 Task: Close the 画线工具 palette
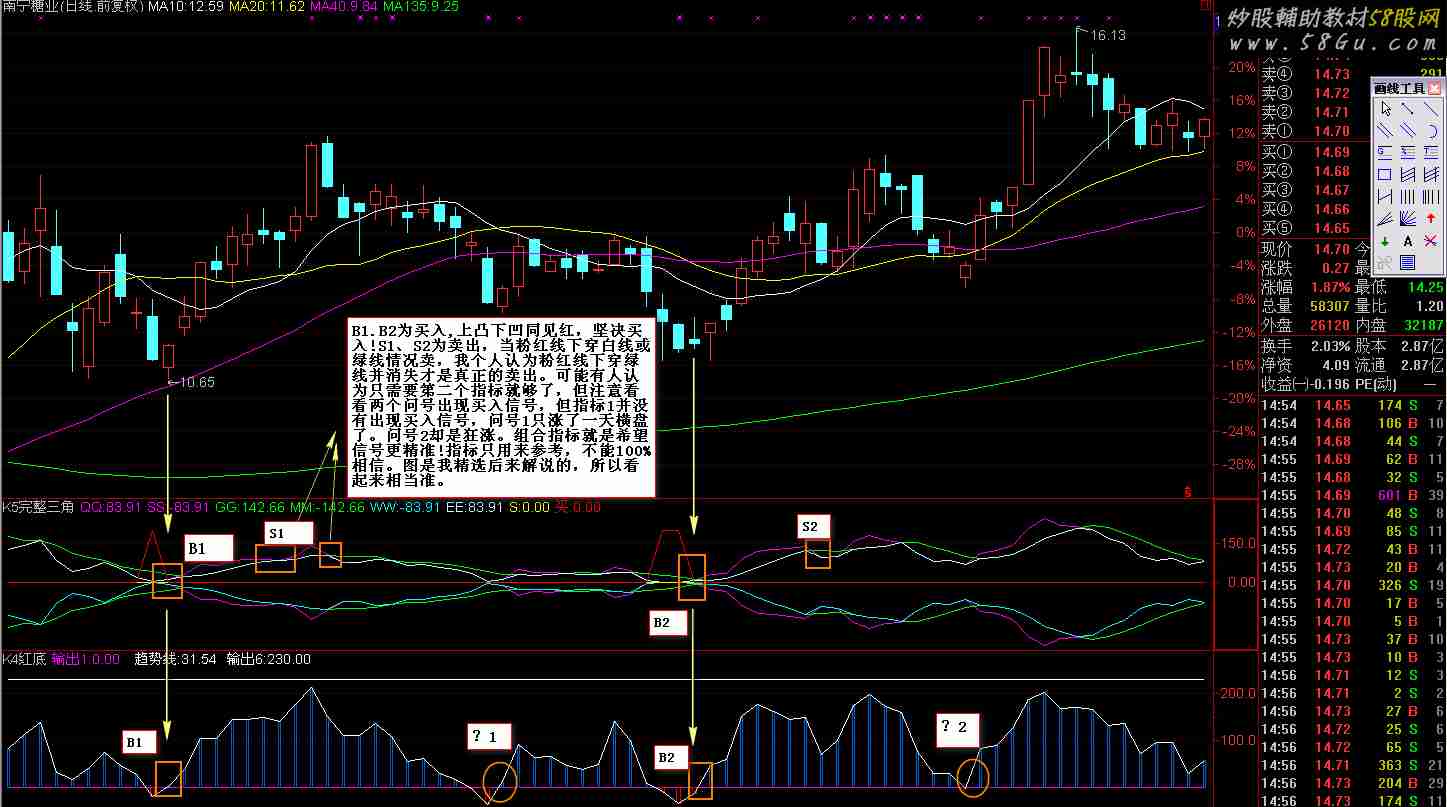click(1434, 88)
